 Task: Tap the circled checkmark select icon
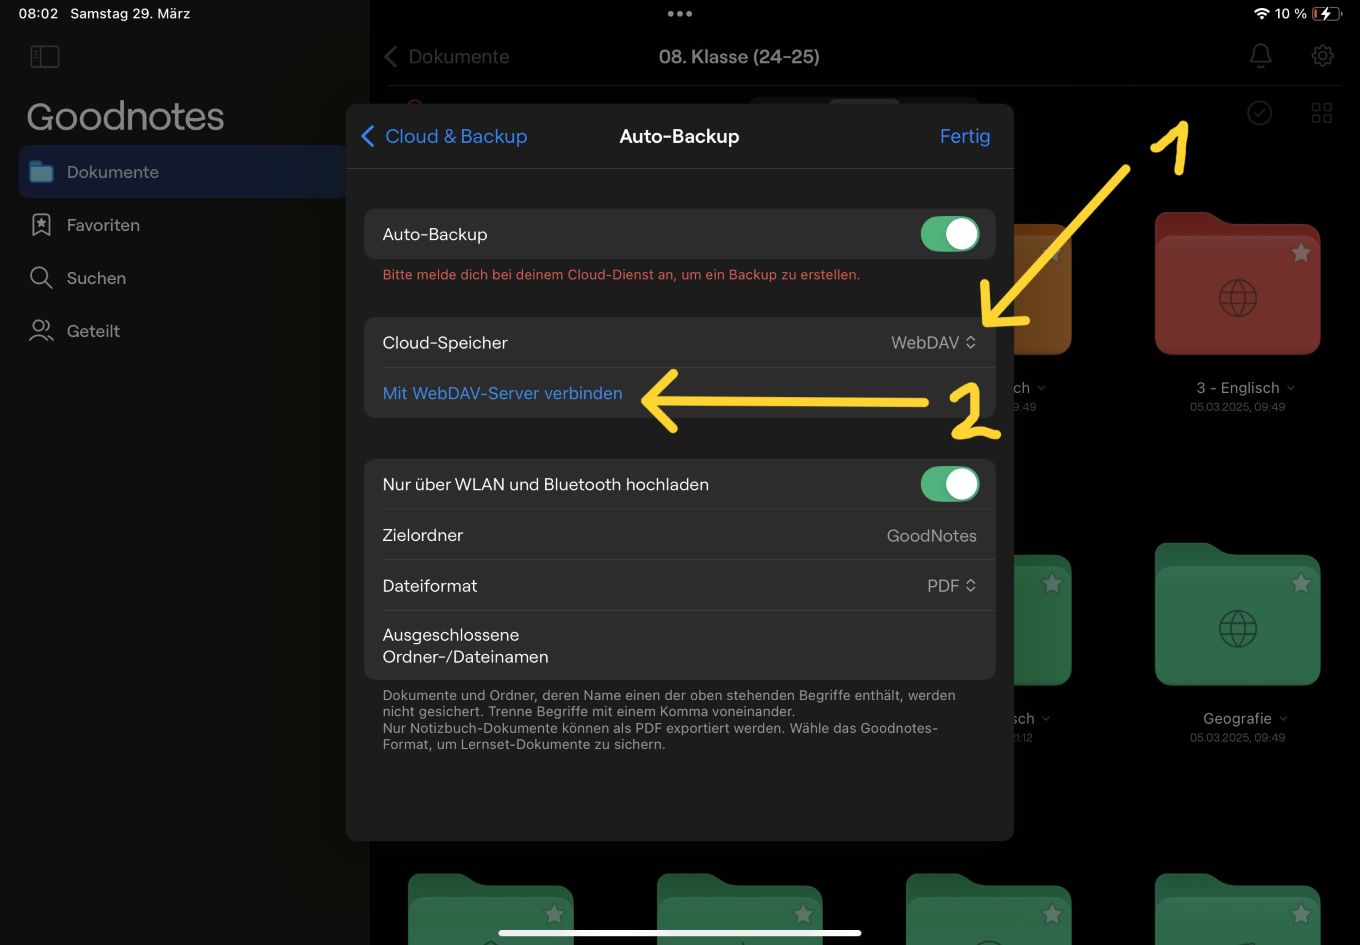coord(1260,113)
